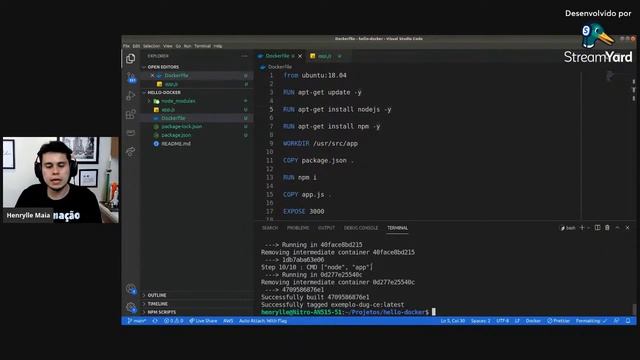Close Dockerfile entry in Open Editors

(152, 76)
